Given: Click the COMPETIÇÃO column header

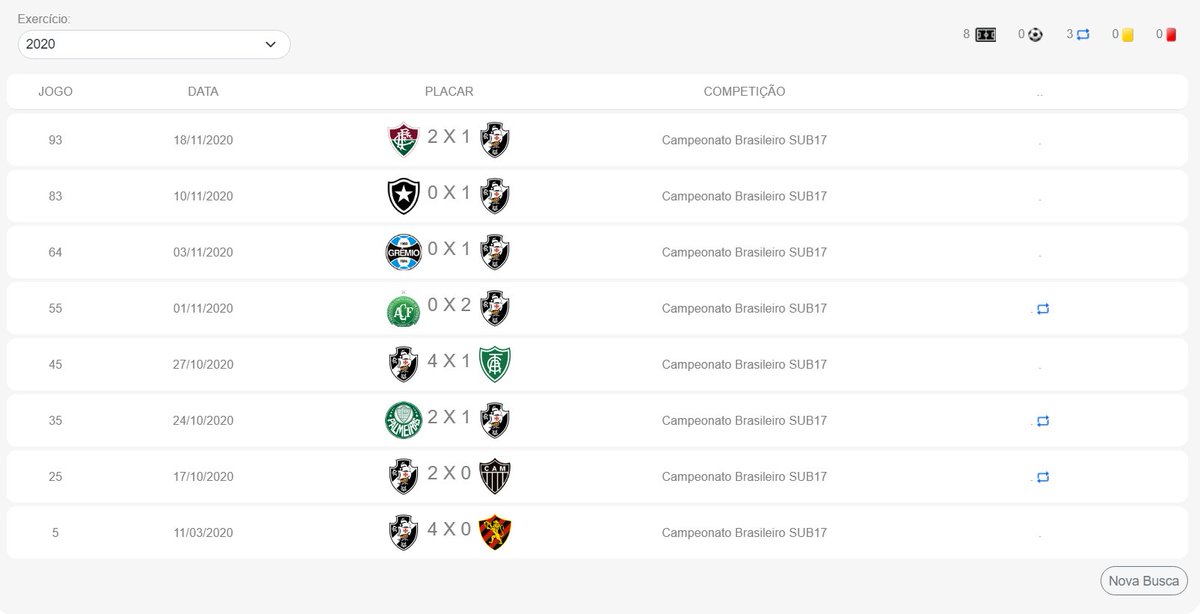Looking at the screenshot, I should (744, 92).
